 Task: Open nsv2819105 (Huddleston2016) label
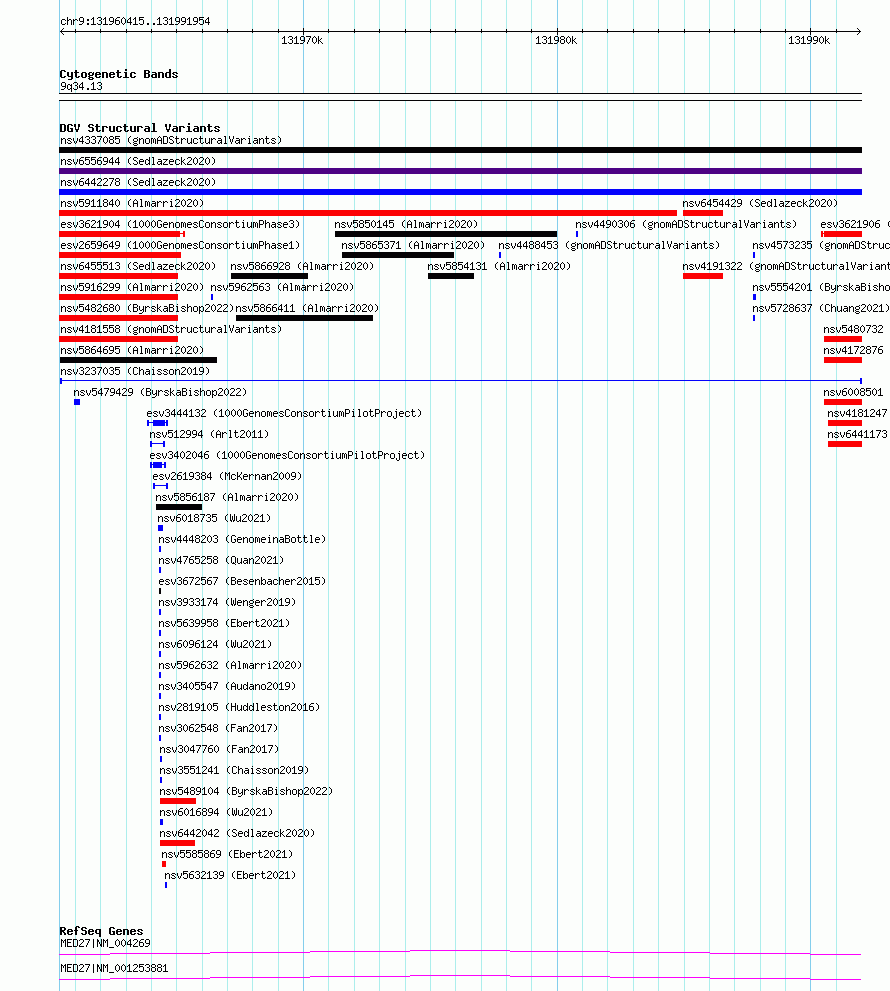(238, 707)
